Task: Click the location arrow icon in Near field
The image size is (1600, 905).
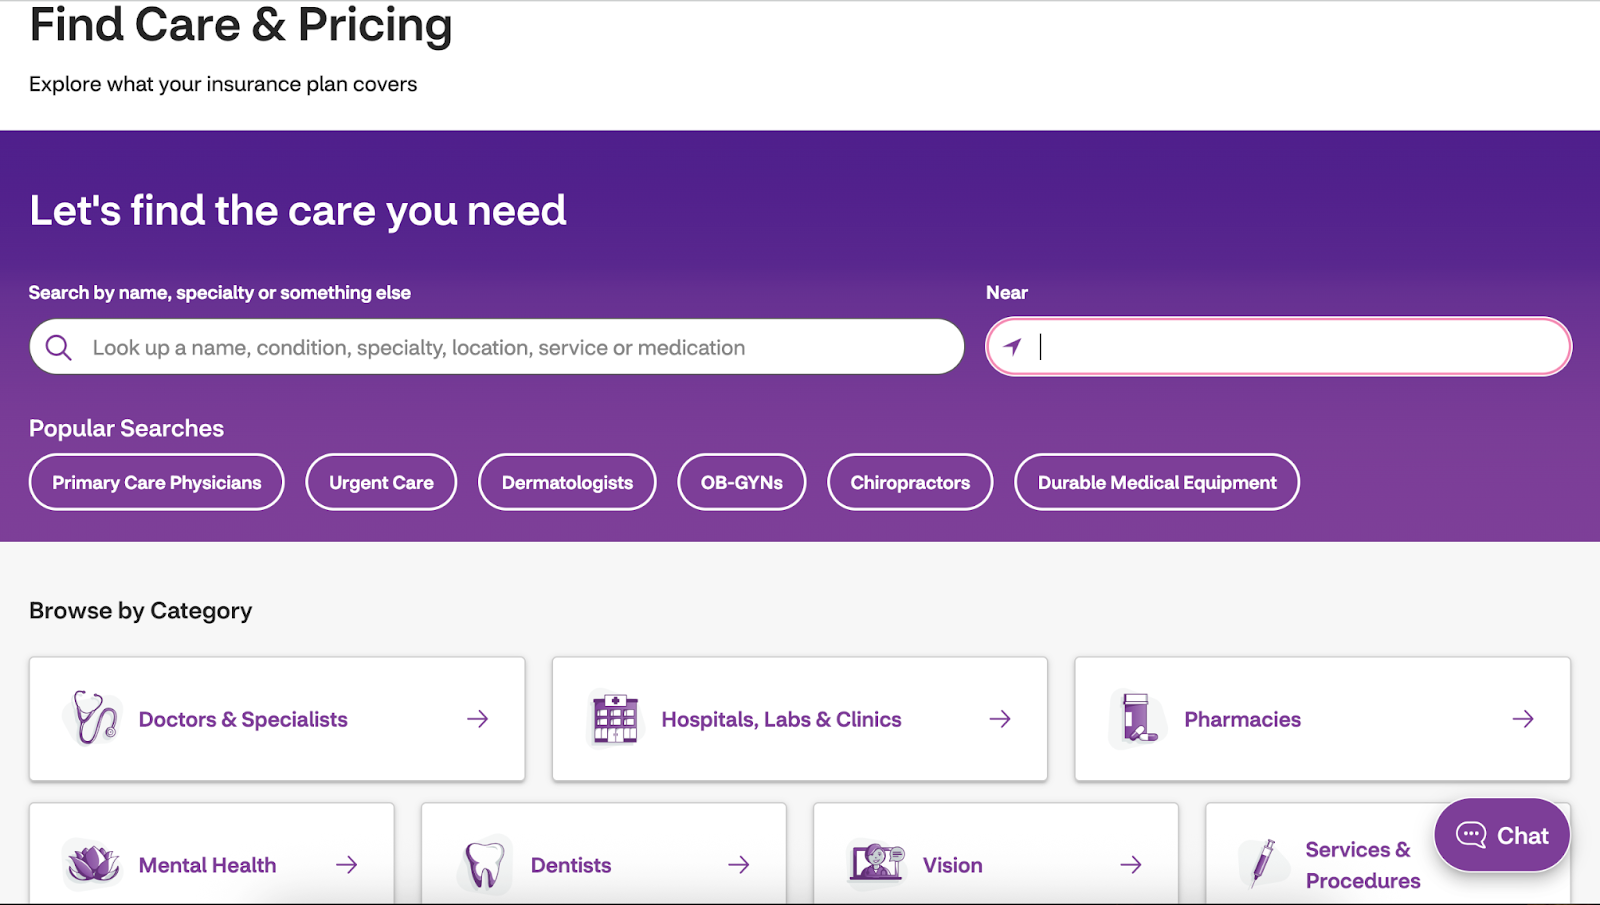Action: 1013,347
